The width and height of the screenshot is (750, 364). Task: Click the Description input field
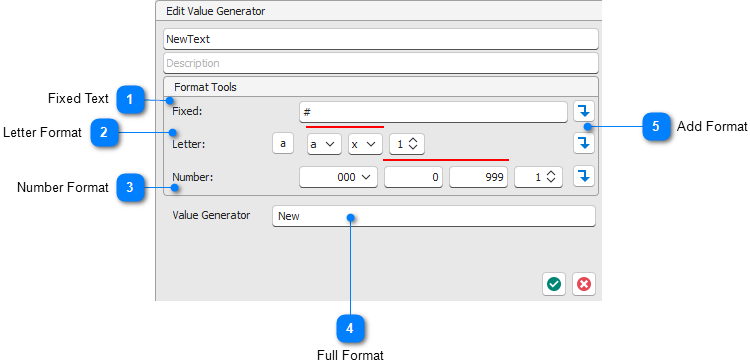[x=381, y=63]
